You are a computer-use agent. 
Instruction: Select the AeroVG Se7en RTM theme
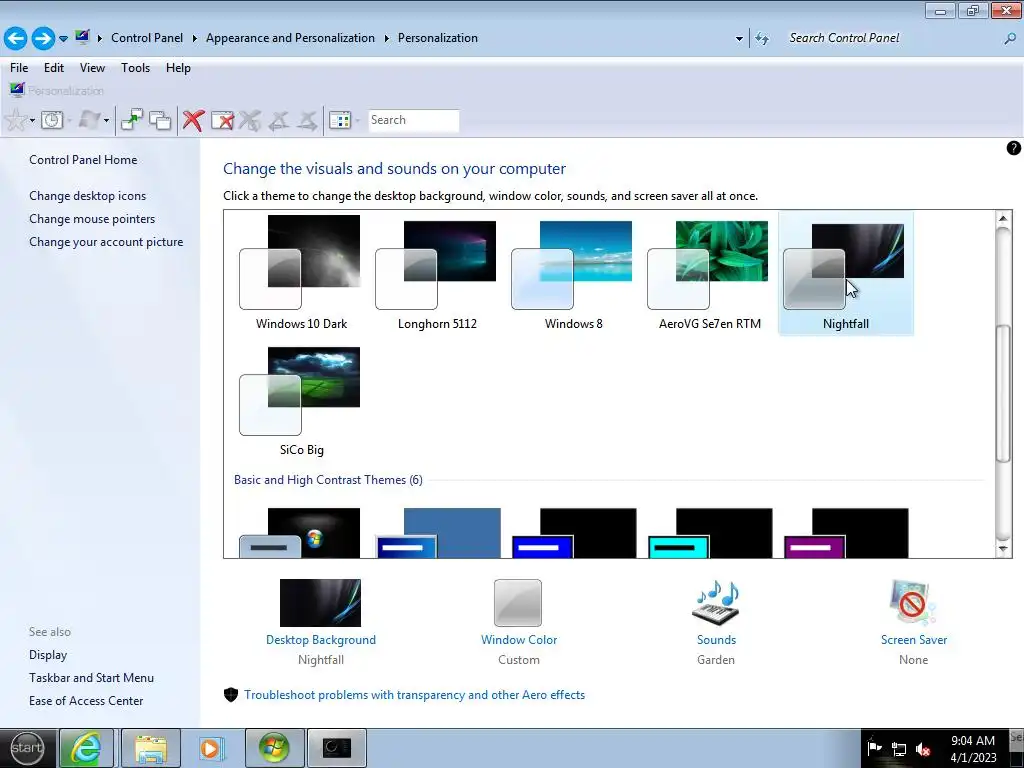pos(709,273)
